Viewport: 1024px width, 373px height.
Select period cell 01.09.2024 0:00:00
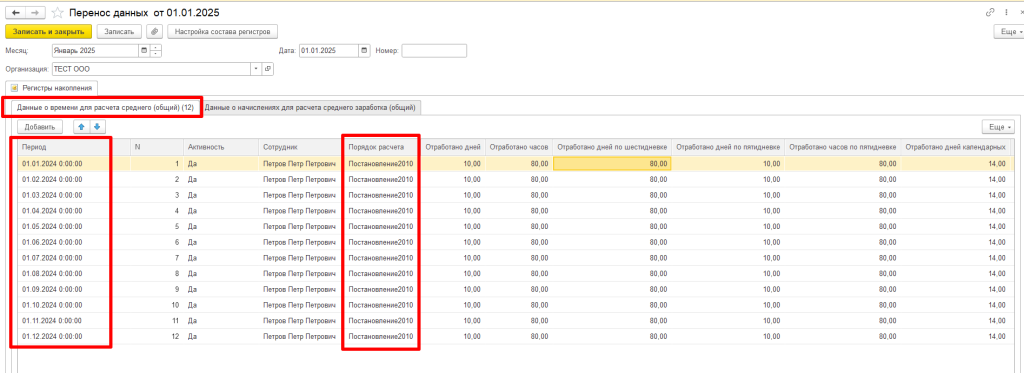pos(73,289)
